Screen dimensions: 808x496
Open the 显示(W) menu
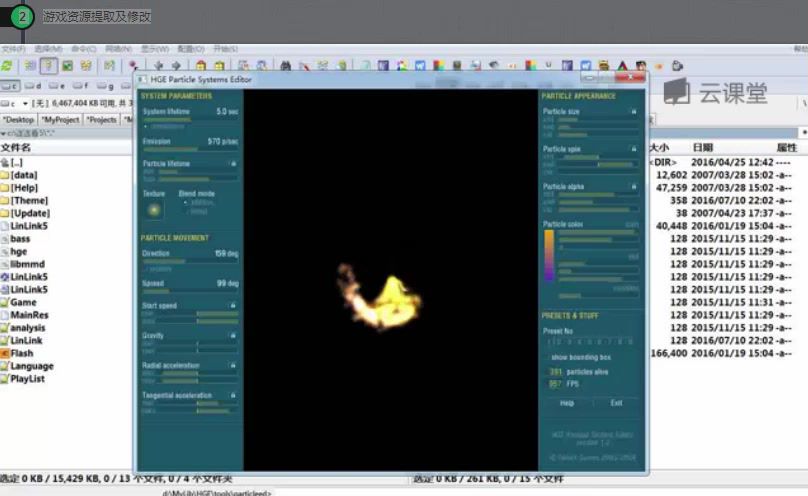click(155, 49)
